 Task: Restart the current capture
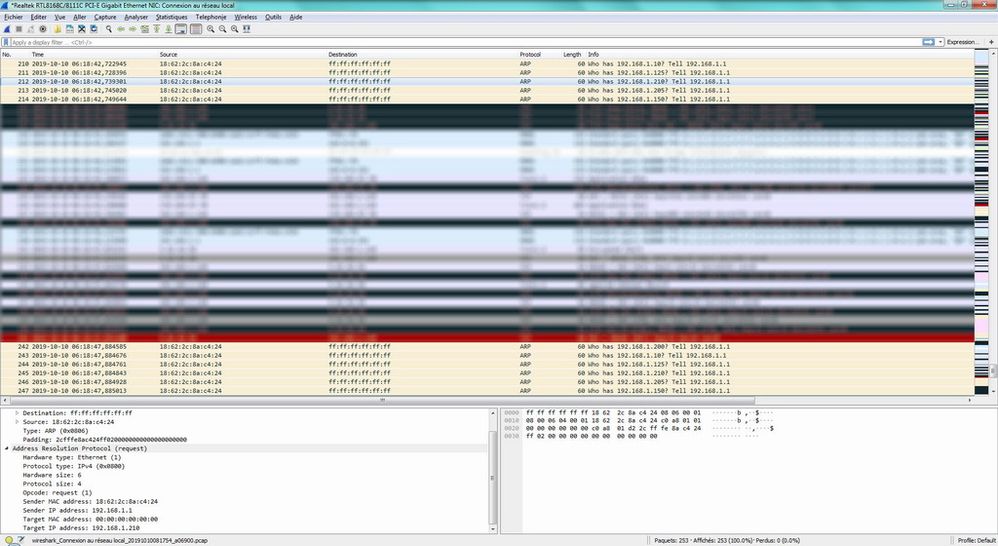tap(31, 29)
